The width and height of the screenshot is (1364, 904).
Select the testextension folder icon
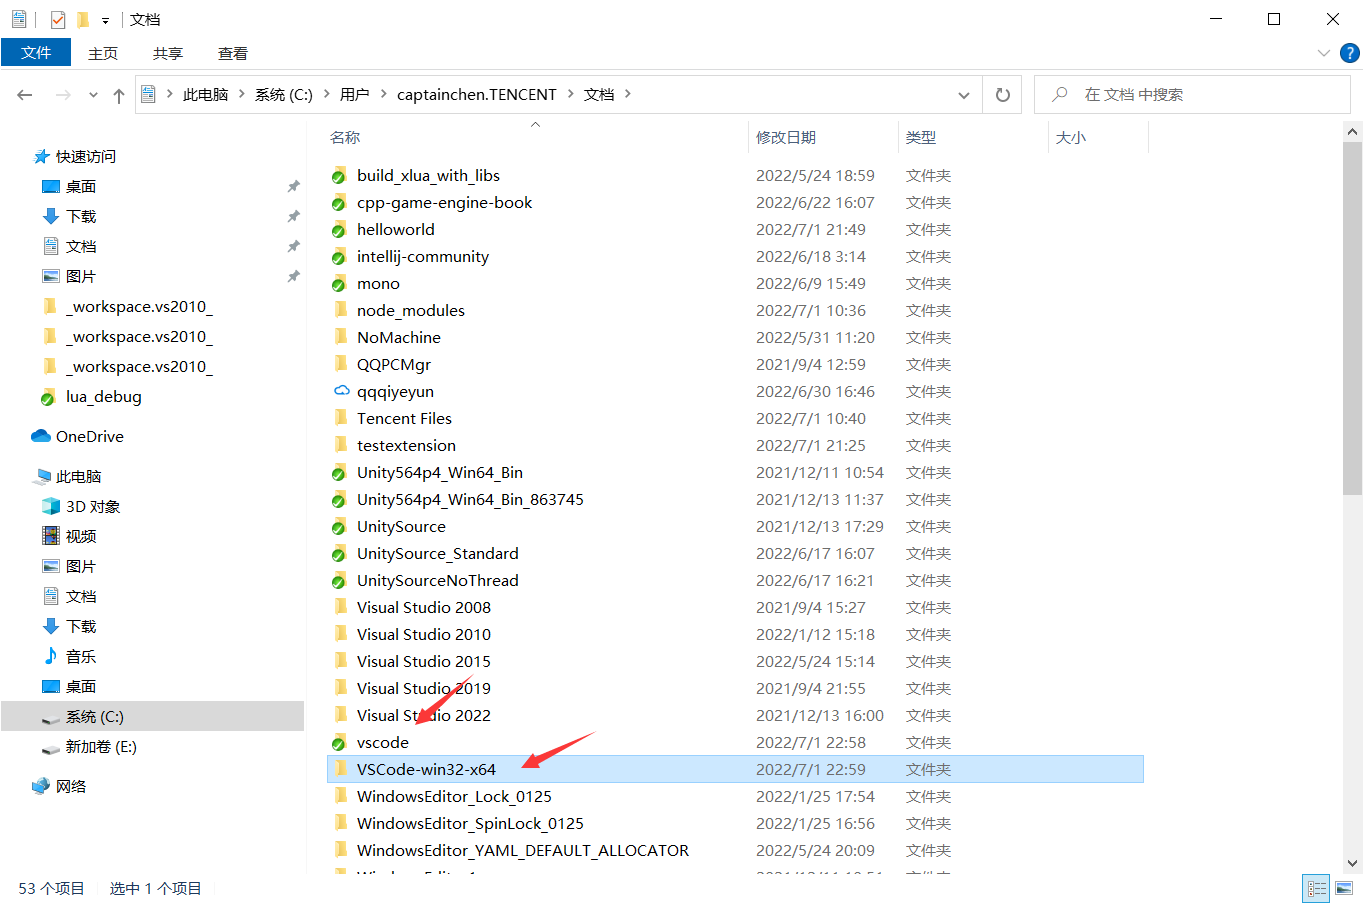point(341,445)
